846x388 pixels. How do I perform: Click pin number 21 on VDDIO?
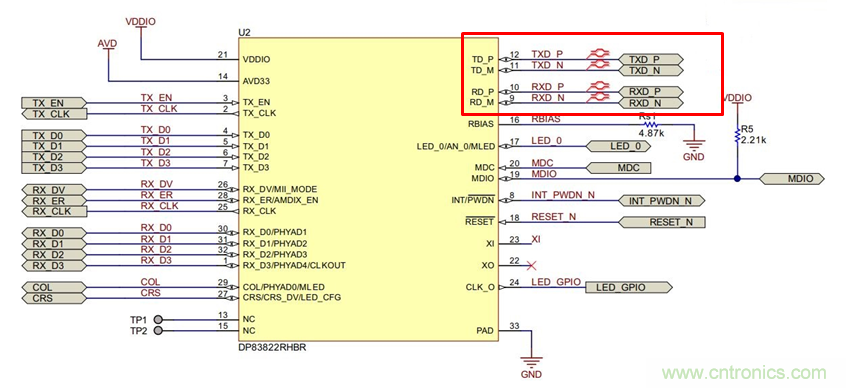coord(223,55)
